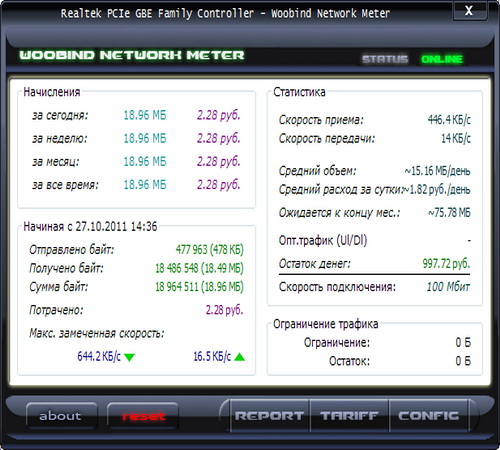Image resolution: width=500 pixels, height=450 pixels.
Task: Click the receive speed value 446.4 КБ/с
Action: click(449, 119)
